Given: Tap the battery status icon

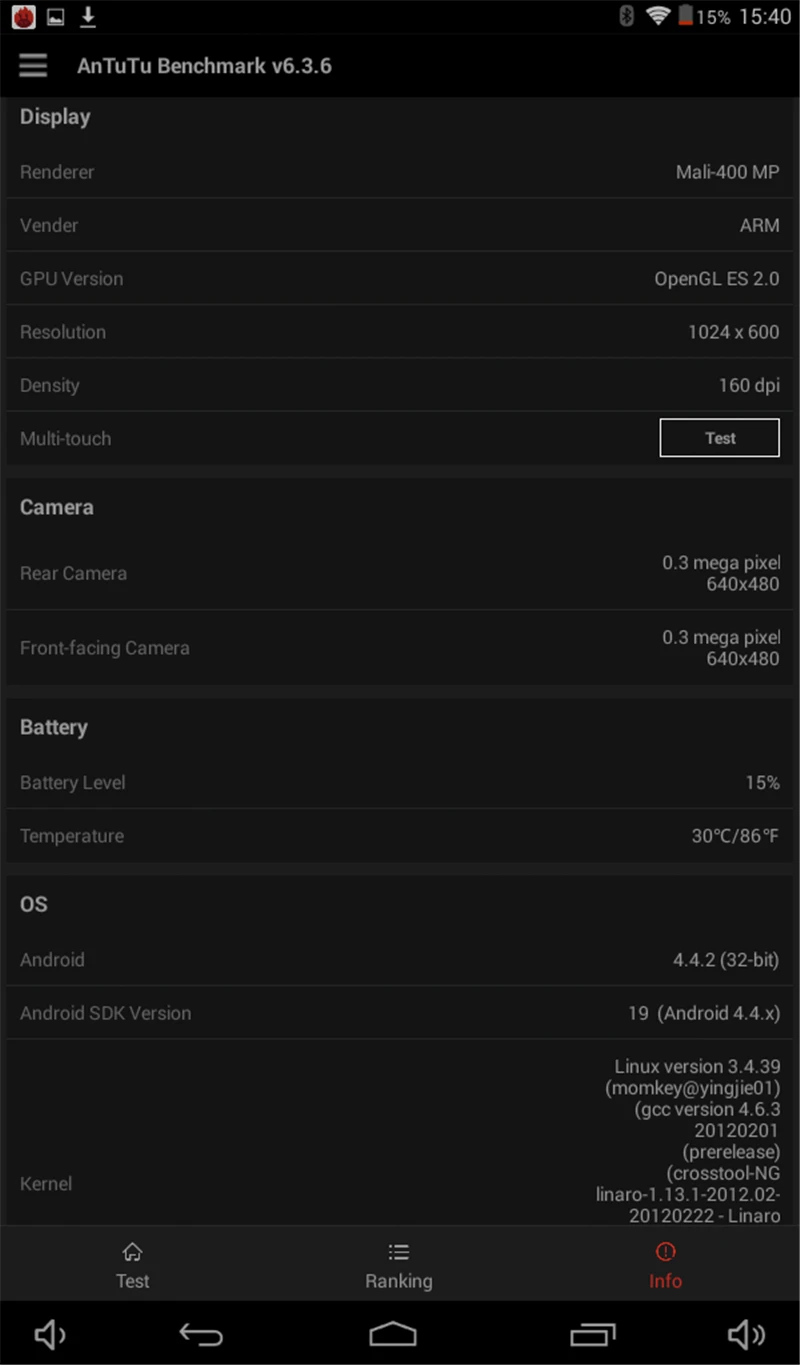Looking at the screenshot, I should 685,16.
